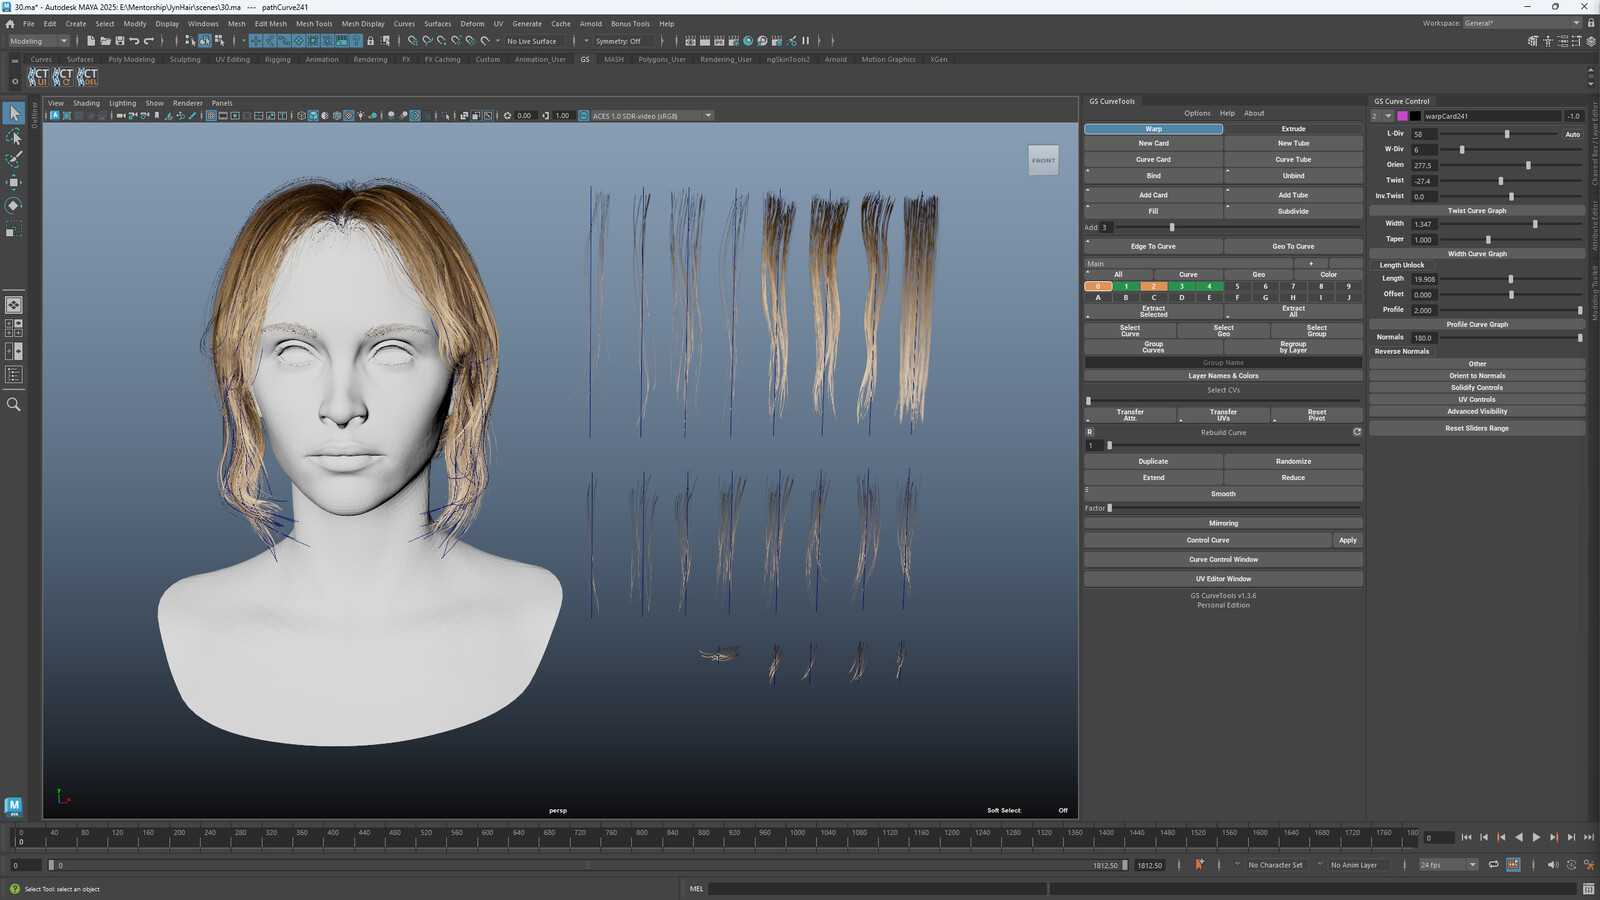Open the Symmetry Off dropdown

coord(625,41)
